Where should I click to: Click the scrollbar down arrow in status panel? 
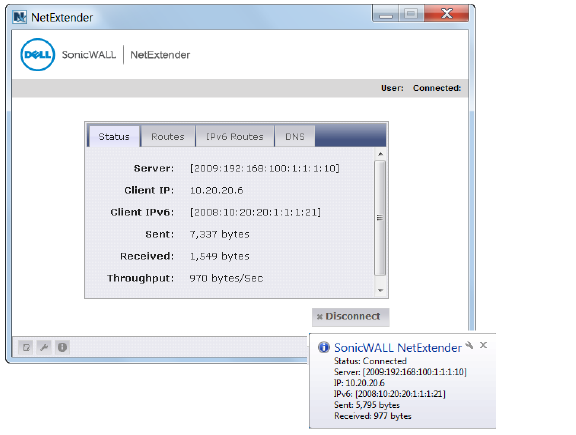[x=381, y=291]
